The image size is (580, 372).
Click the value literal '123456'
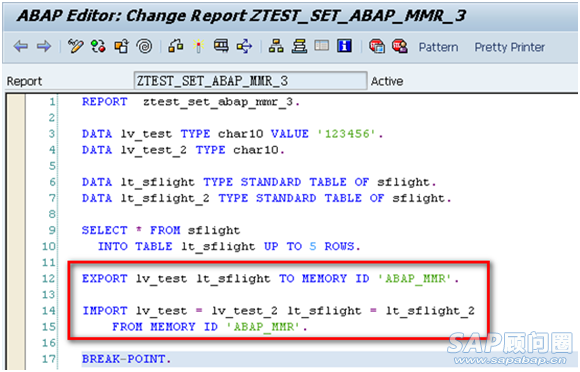click(x=347, y=134)
